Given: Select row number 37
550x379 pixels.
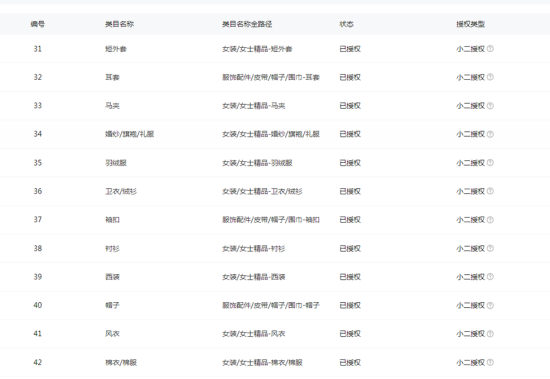Looking at the screenshot, I should point(38,220).
